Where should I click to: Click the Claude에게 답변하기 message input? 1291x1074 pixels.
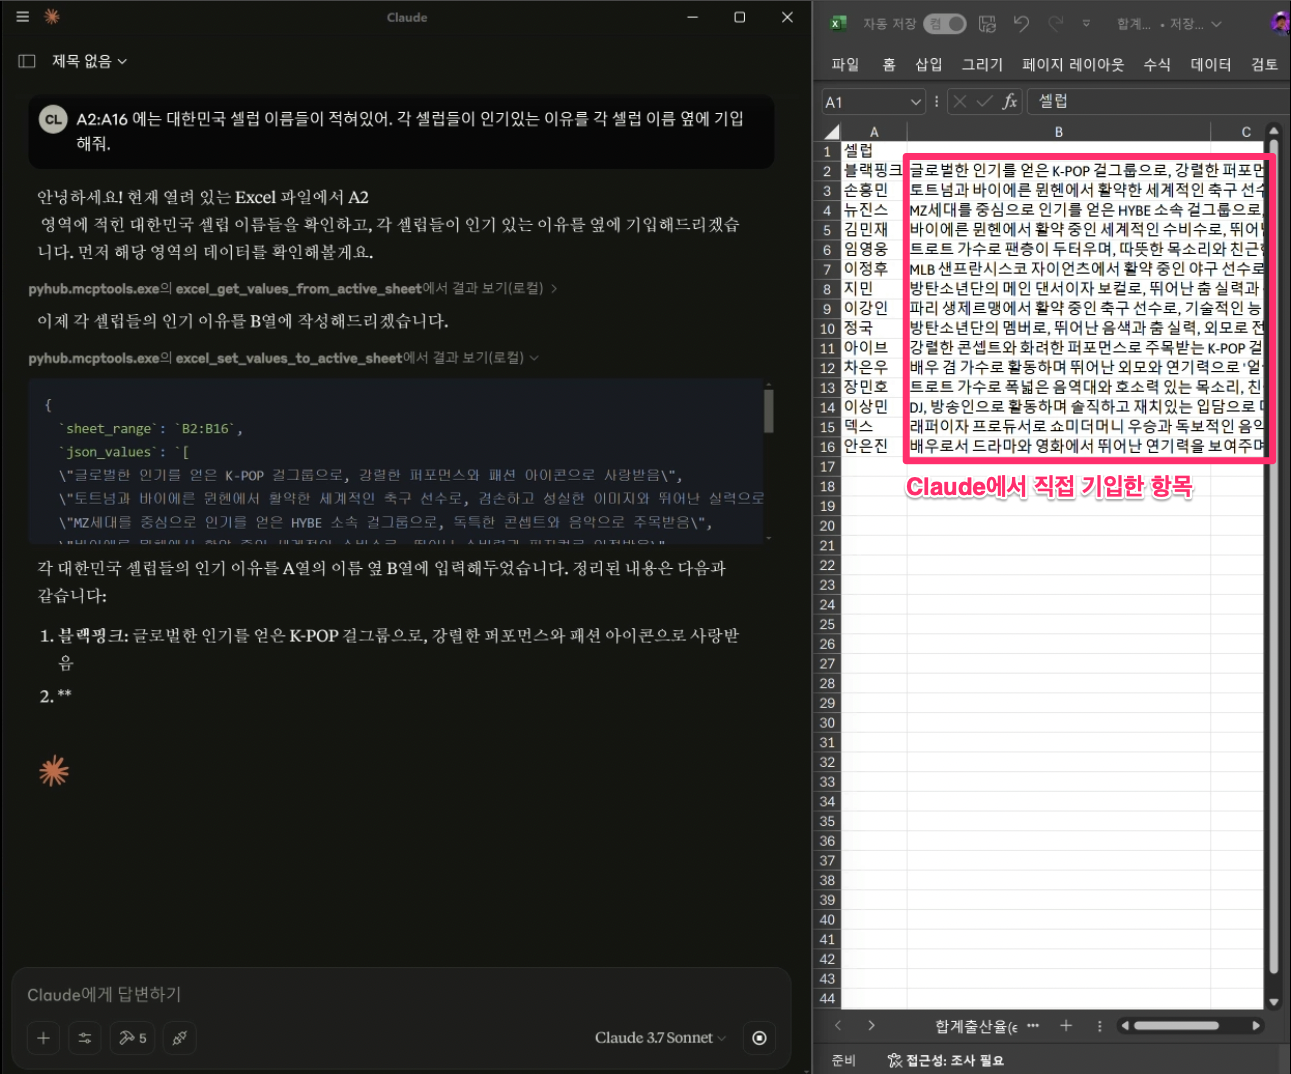[400, 994]
